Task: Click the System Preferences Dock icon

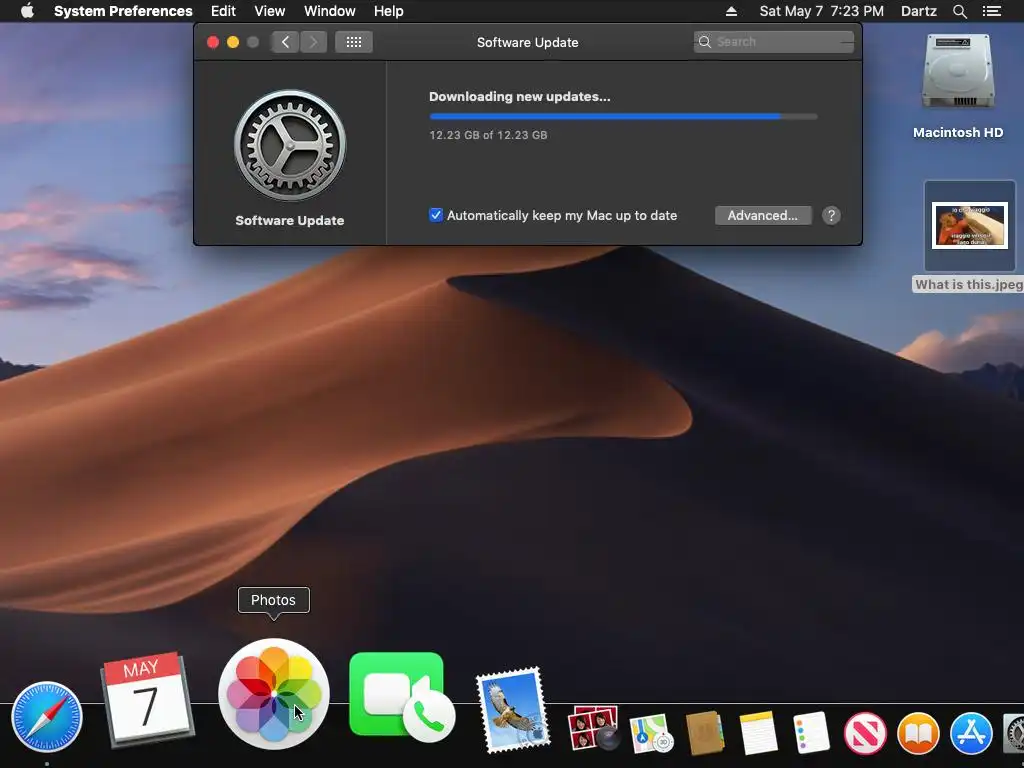Action: [1014, 733]
